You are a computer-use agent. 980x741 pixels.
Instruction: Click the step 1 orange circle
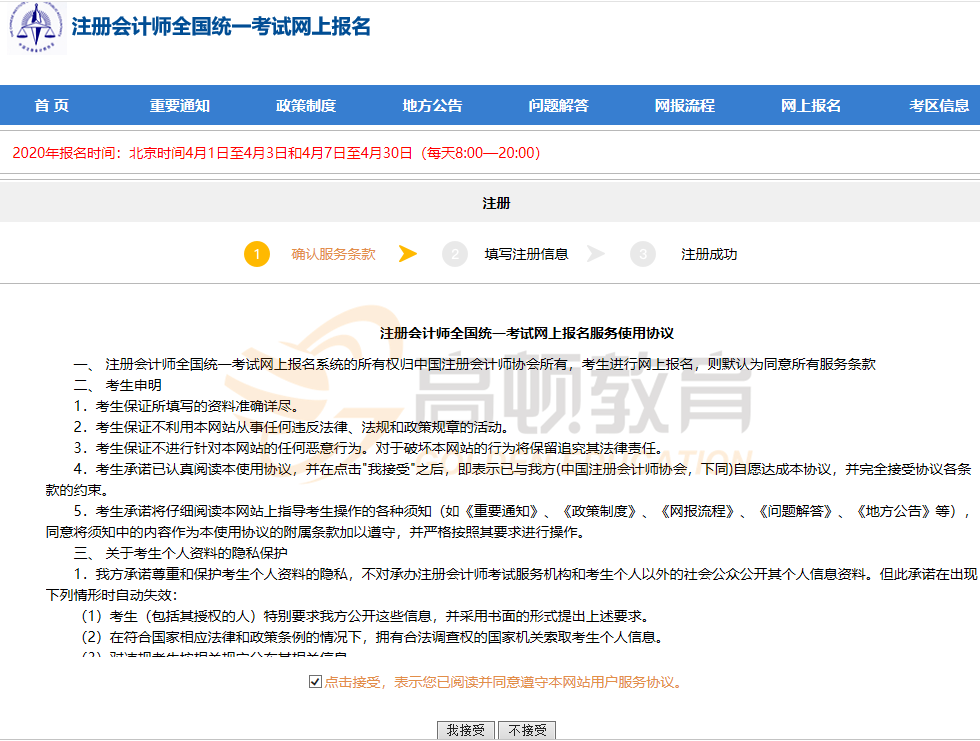(256, 254)
